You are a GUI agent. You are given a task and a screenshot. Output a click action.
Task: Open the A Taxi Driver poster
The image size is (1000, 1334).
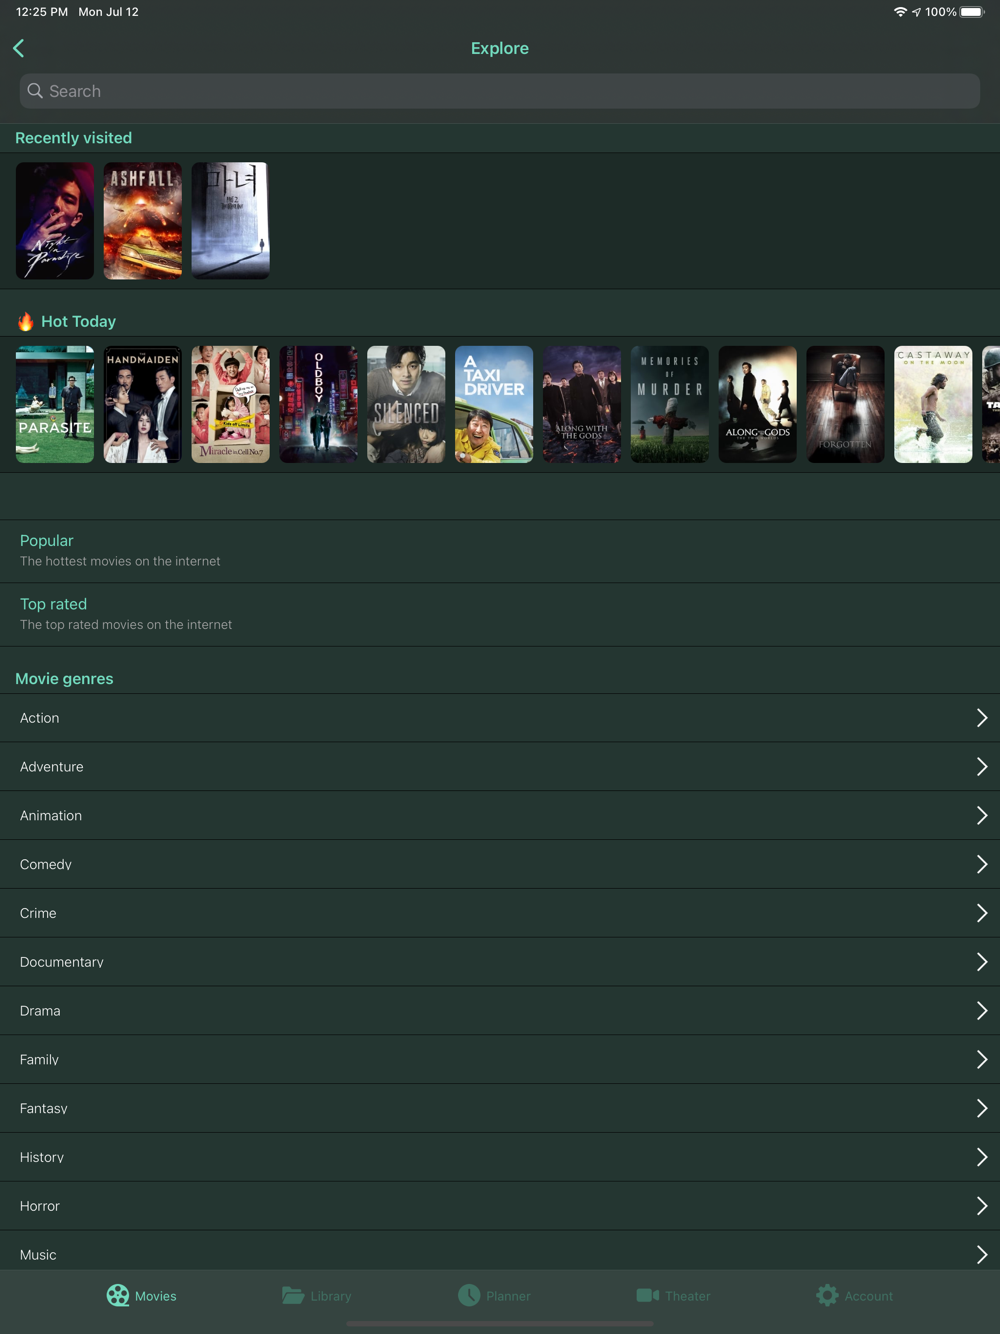494,404
